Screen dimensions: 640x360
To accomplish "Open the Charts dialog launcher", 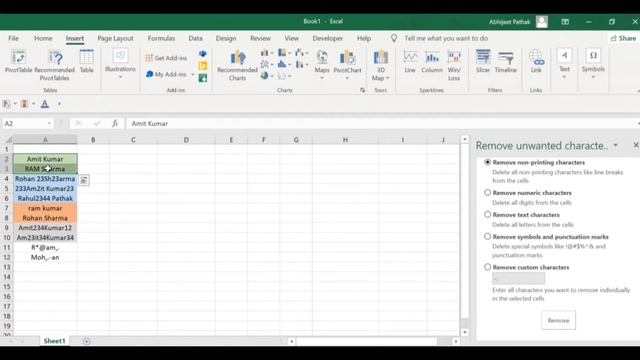I will [362, 90].
